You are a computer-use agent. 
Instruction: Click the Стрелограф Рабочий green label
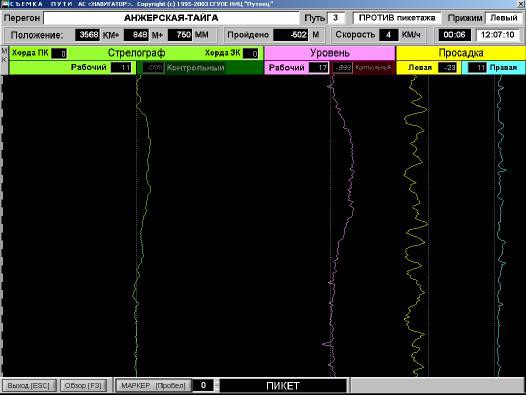(89, 67)
